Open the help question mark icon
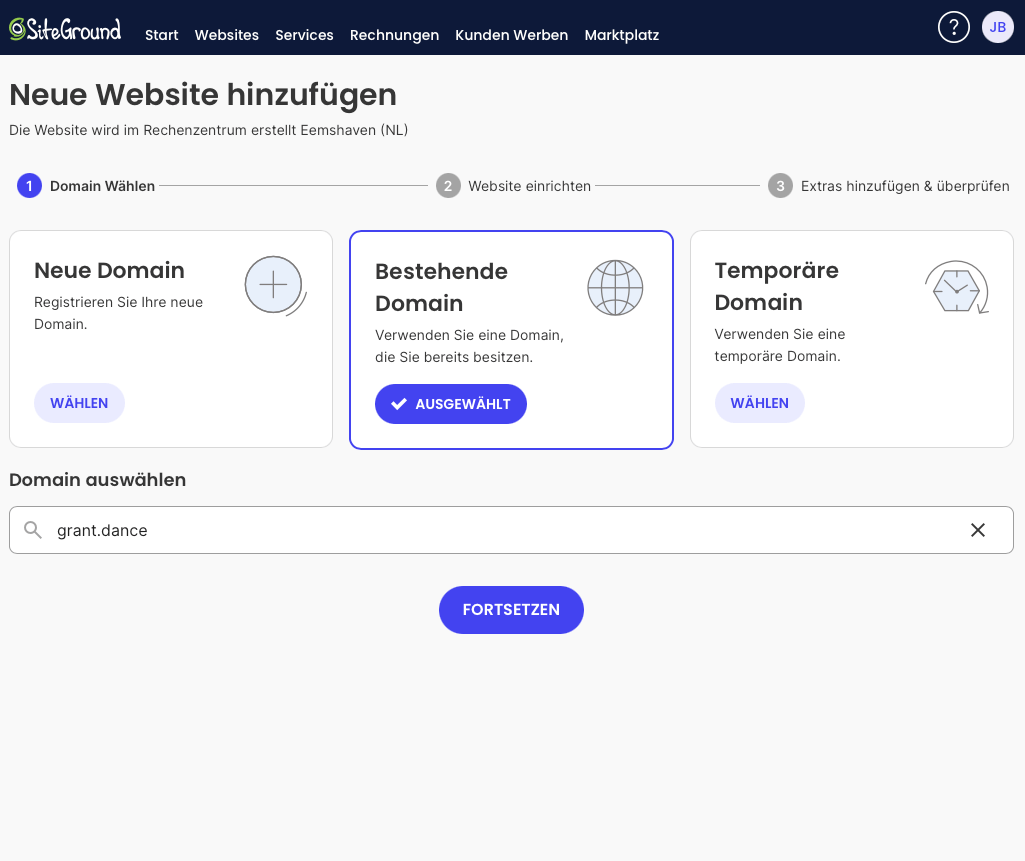Screen dimensions: 1025x861 (x=953, y=27)
